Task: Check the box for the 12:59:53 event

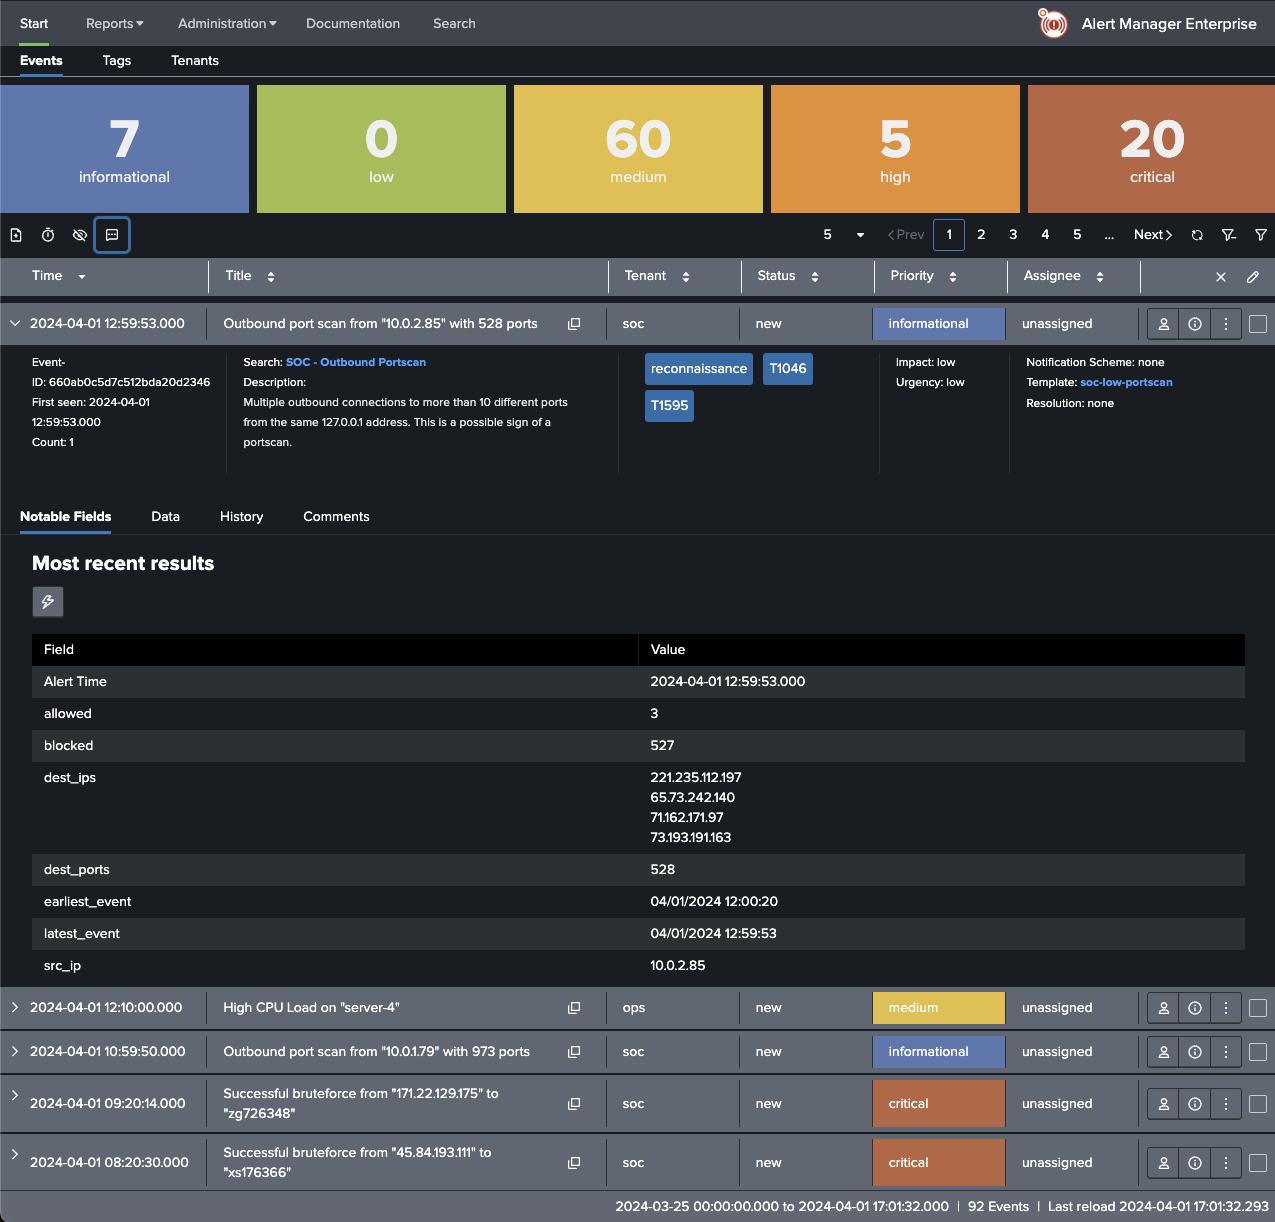Action: 1258,324
